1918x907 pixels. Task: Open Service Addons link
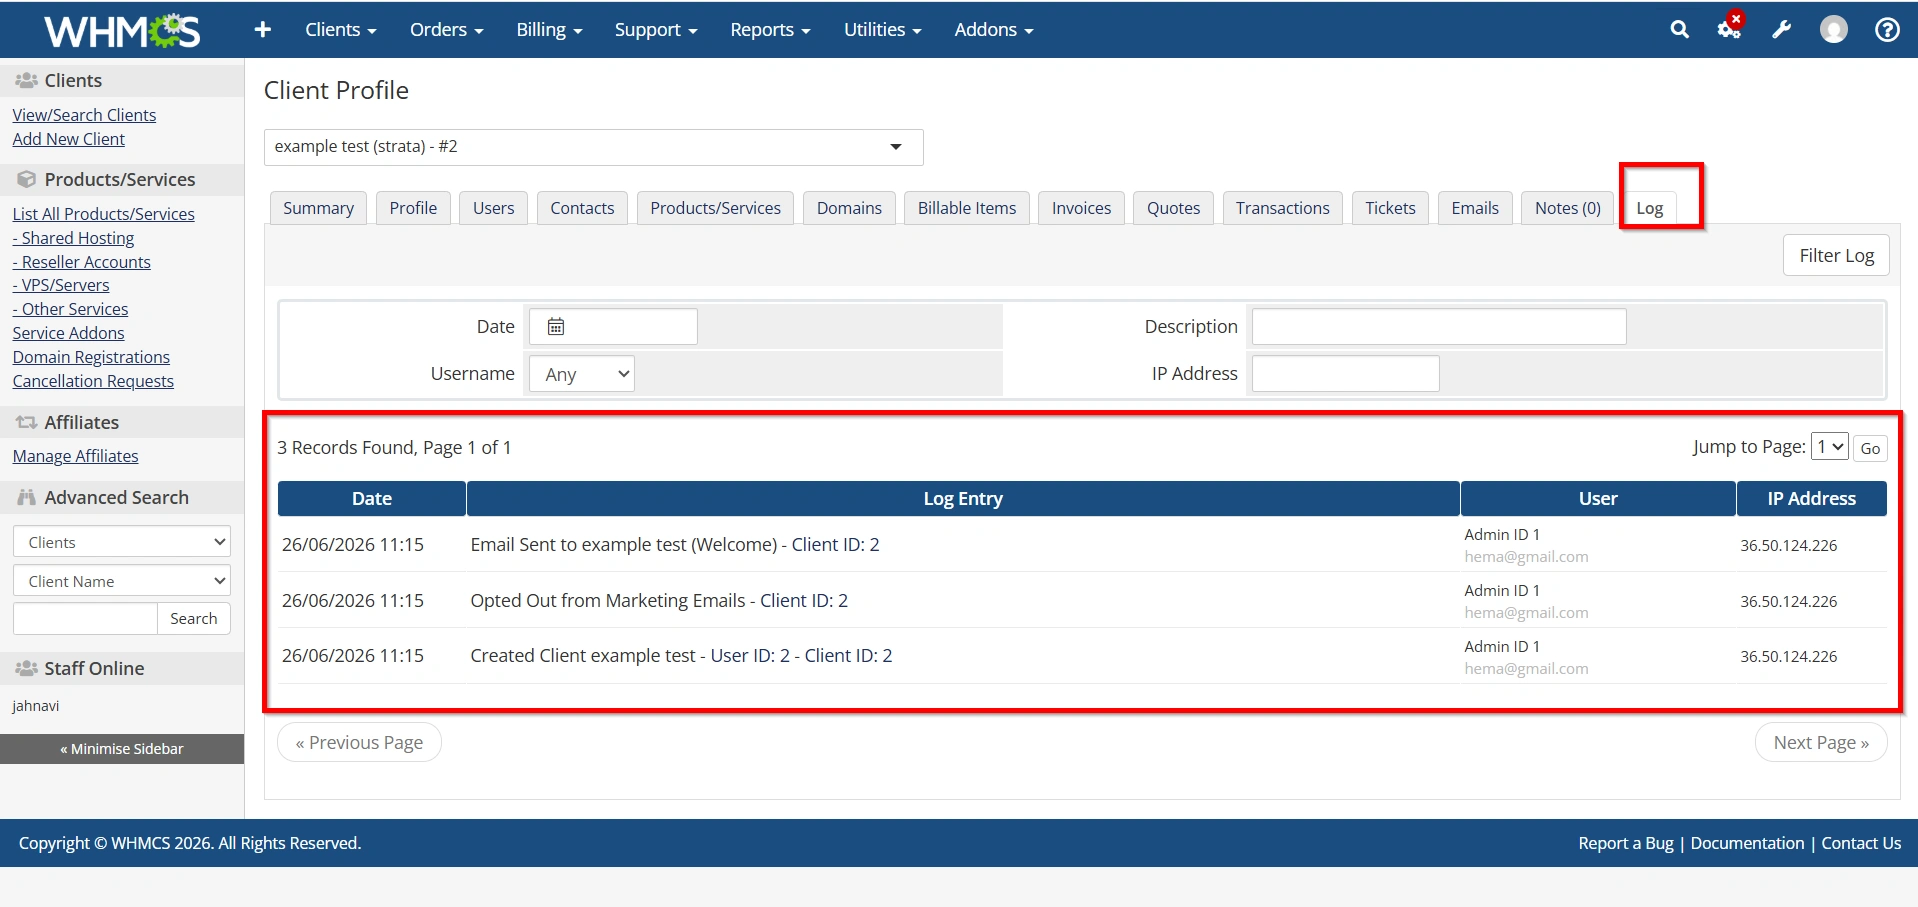click(68, 333)
